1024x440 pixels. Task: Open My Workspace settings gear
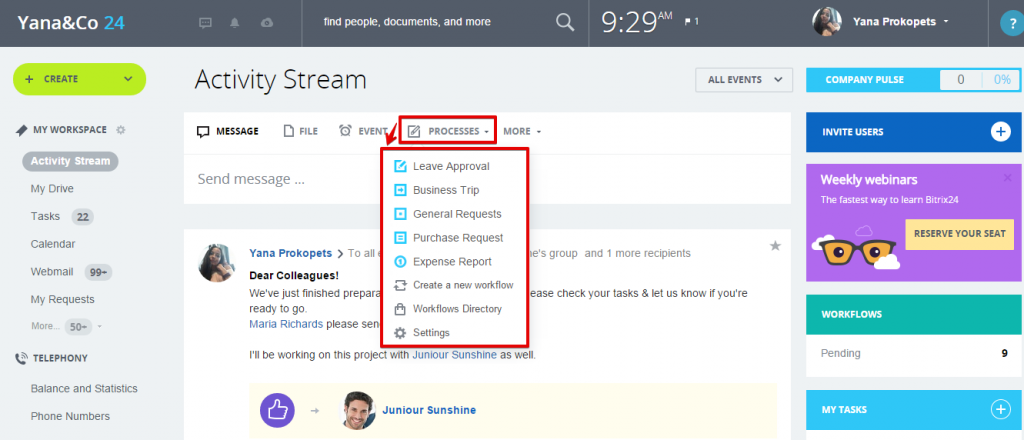pyautogui.click(x=120, y=130)
